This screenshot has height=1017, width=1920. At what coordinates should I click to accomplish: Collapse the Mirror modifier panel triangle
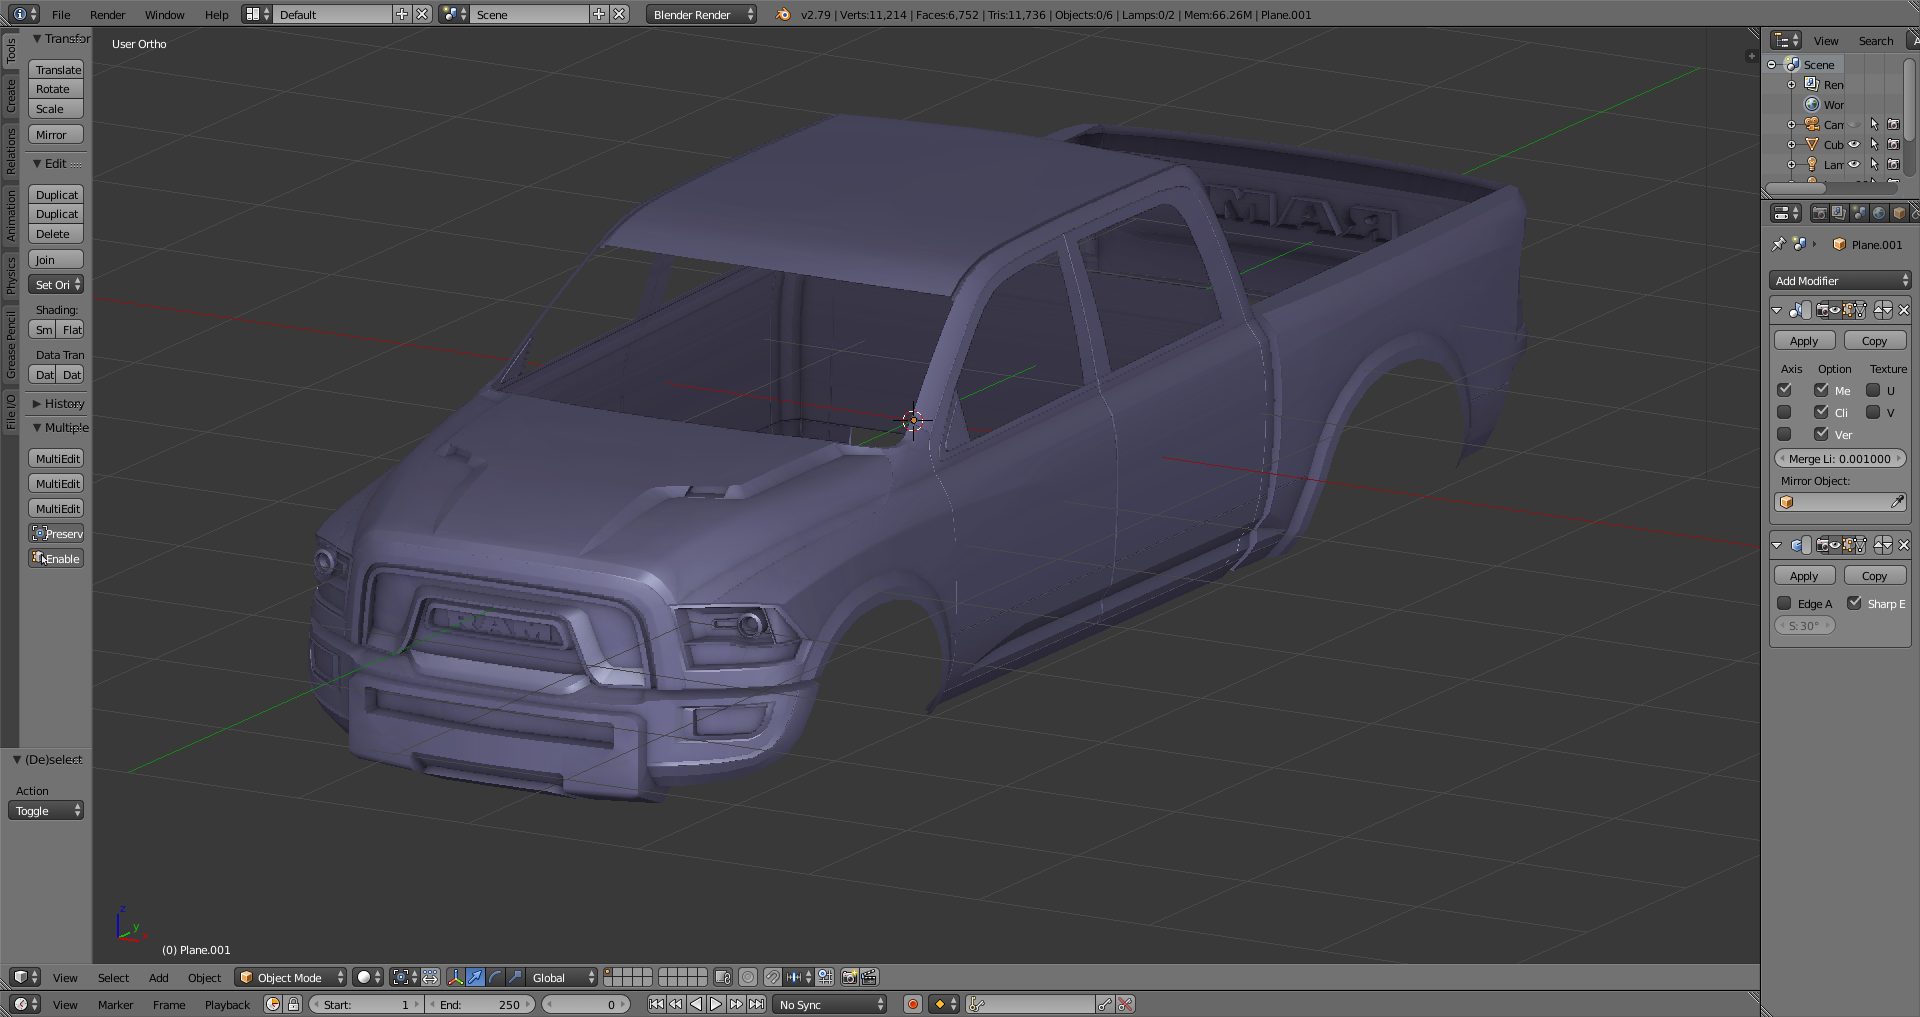point(1777,310)
